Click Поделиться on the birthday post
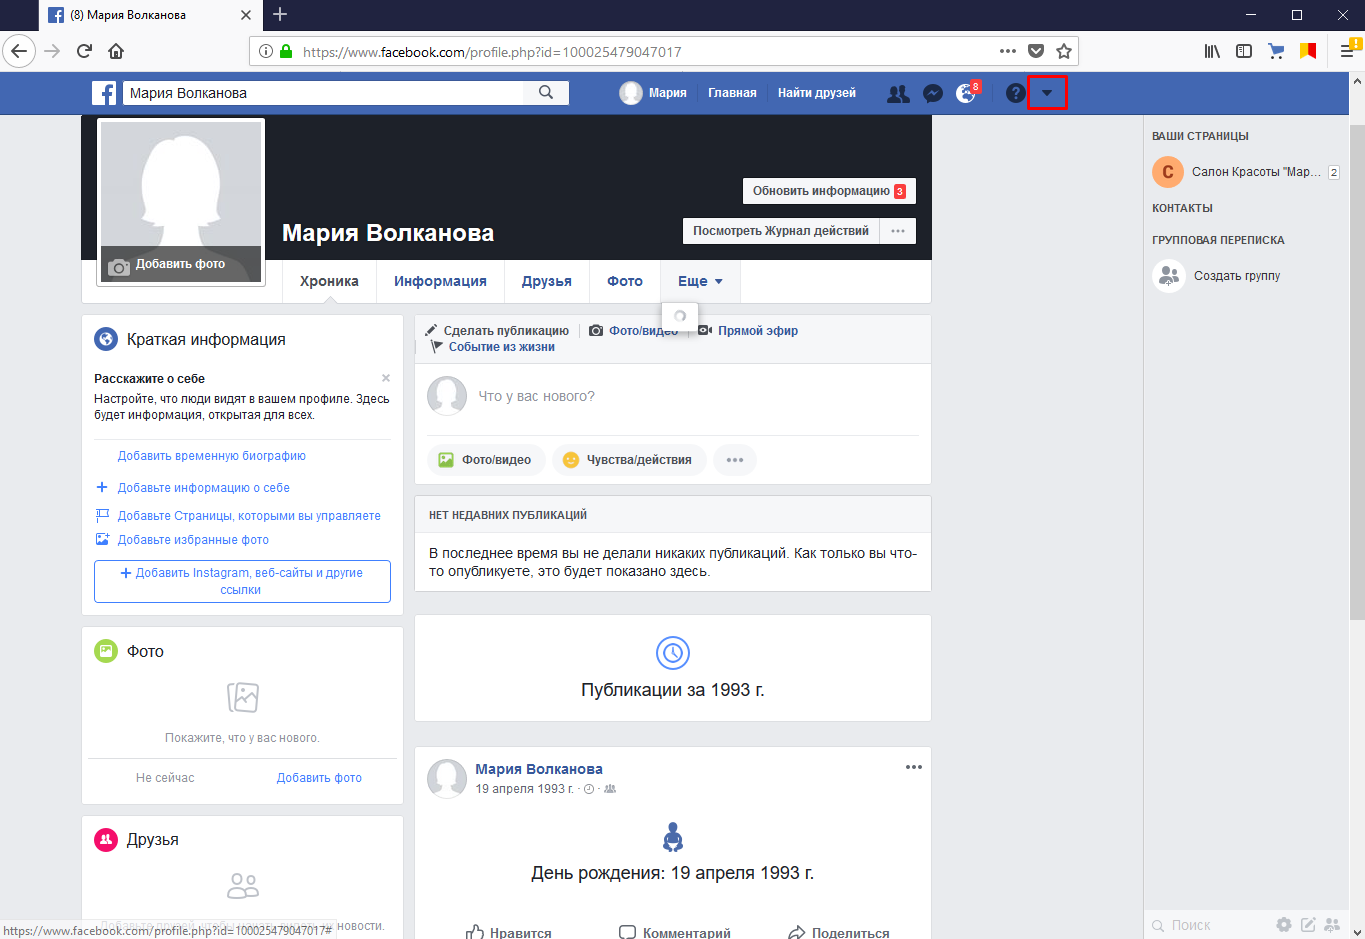Screen dimensions: 1365x939 click(839, 932)
